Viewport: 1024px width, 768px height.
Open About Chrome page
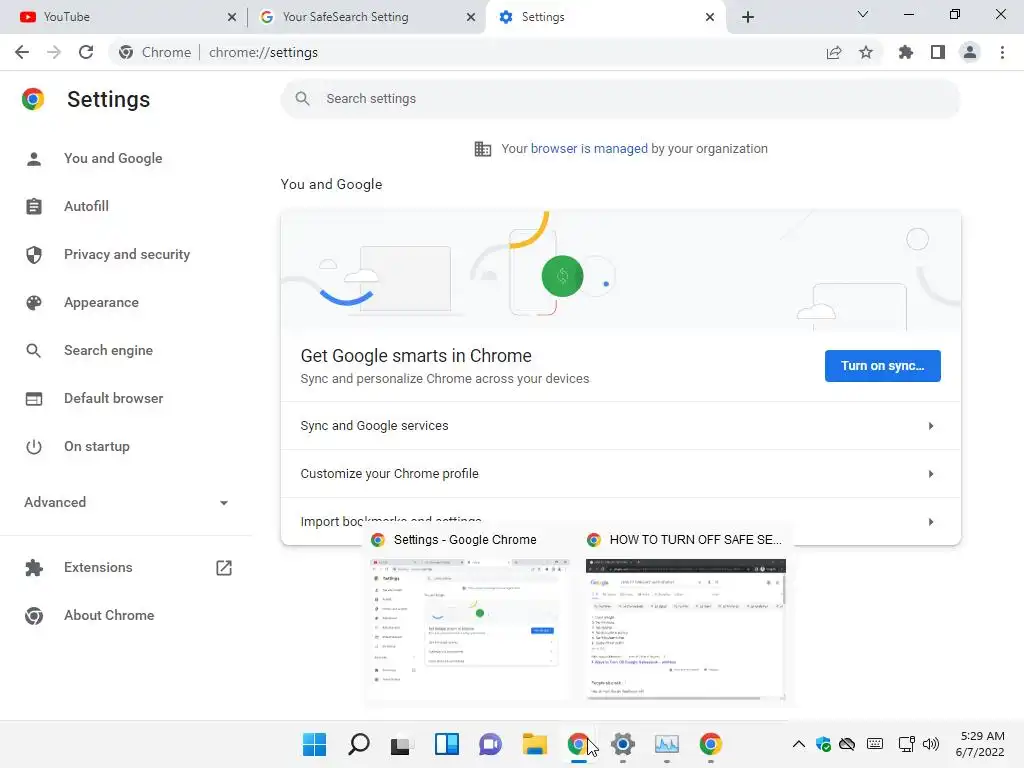coord(109,615)
